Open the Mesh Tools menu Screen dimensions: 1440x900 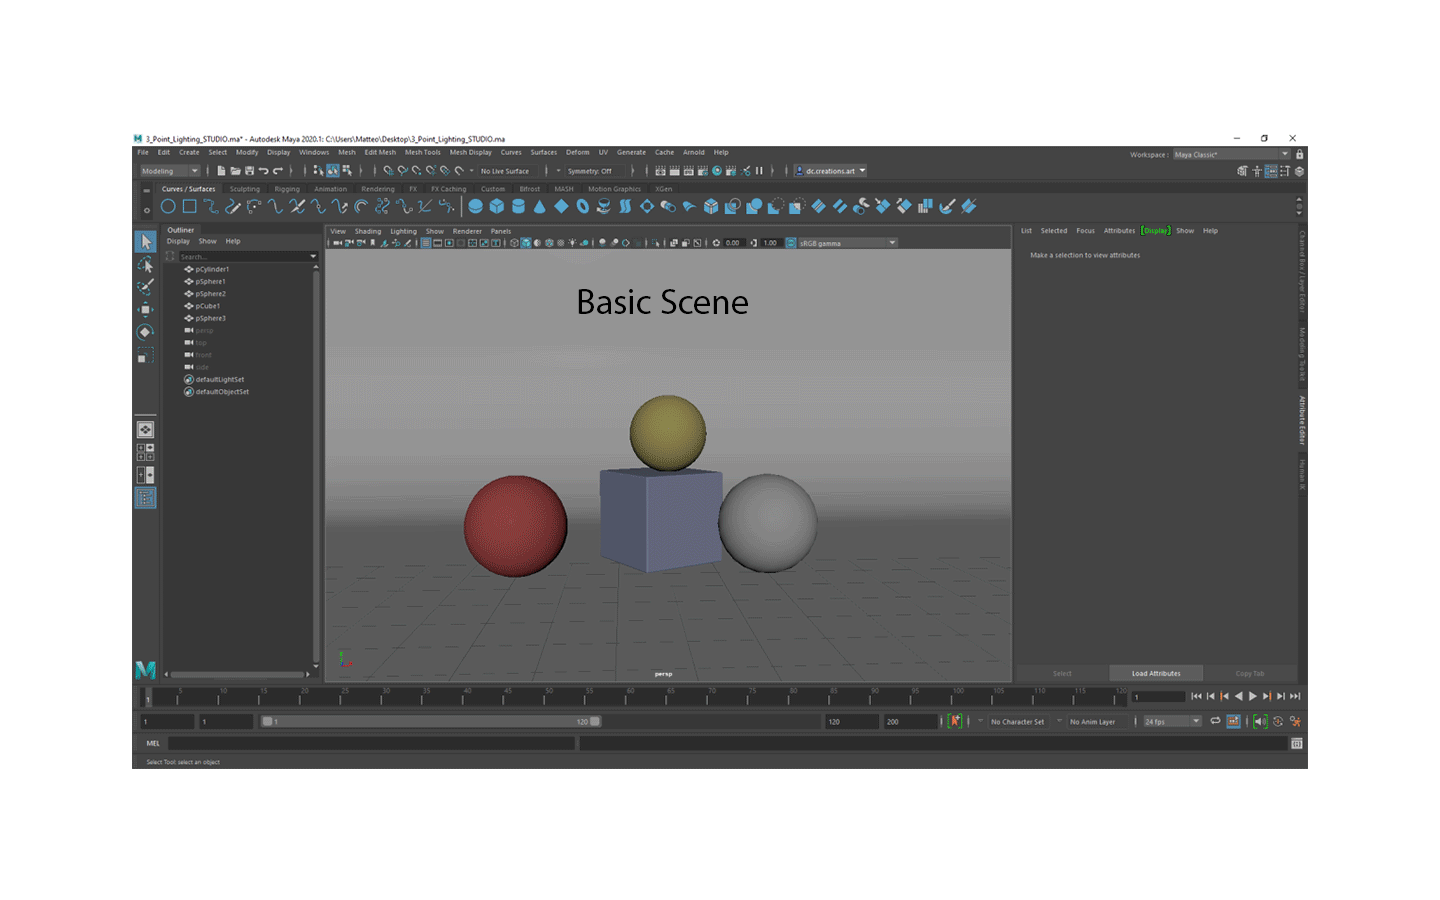423,153
